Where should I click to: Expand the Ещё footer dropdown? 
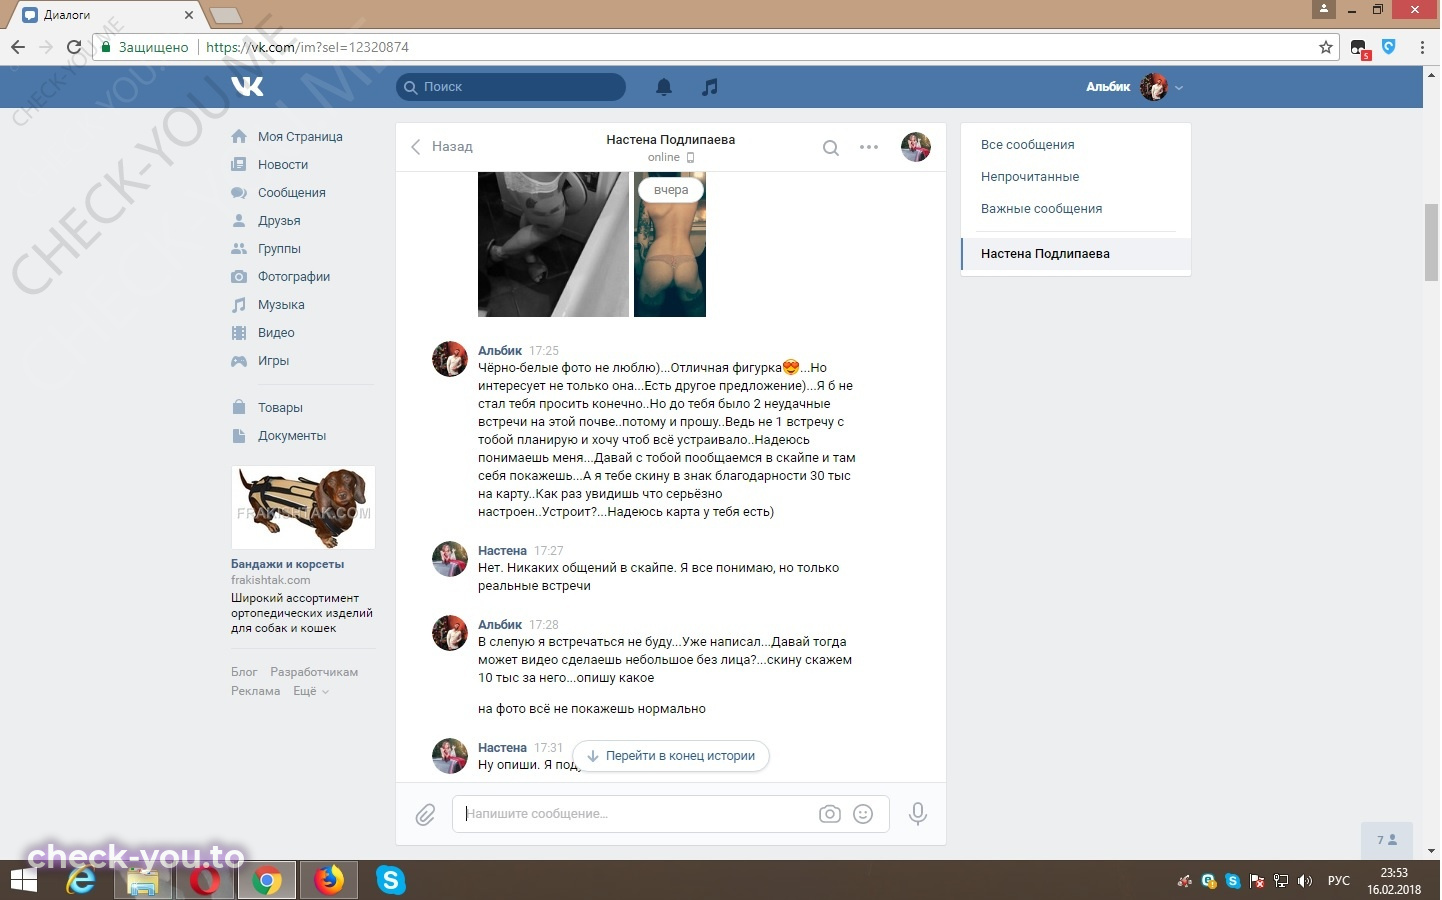pos(311,691)
